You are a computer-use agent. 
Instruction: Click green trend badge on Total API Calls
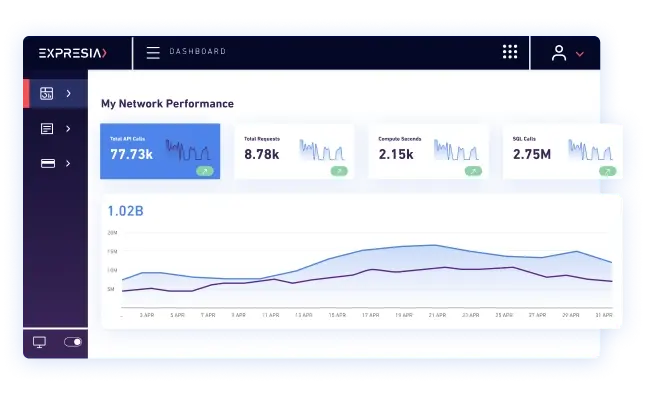pyautogui.click(x=205, y=171)
